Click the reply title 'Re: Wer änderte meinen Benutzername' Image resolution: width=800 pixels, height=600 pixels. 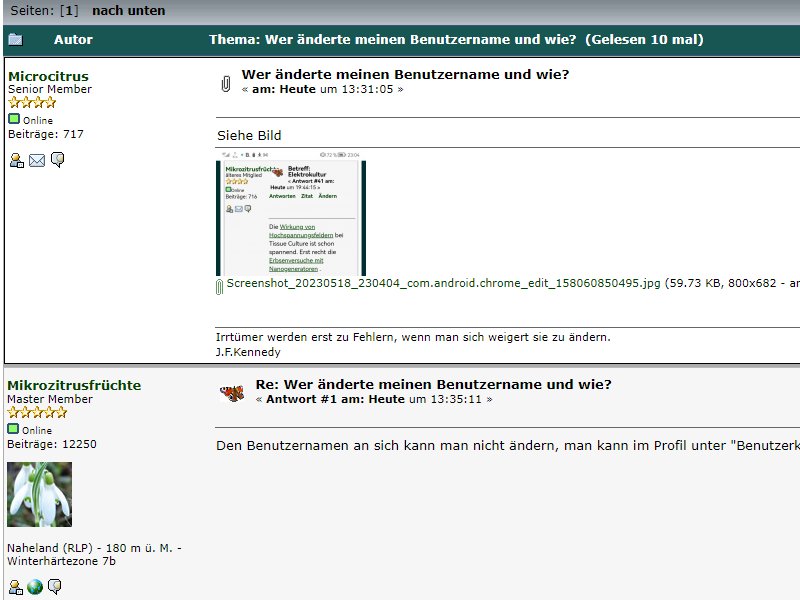[433, 384]
